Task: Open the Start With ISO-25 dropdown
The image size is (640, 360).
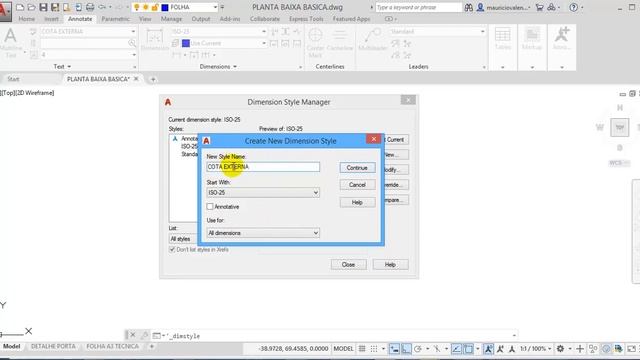Action: coord(263,192)
